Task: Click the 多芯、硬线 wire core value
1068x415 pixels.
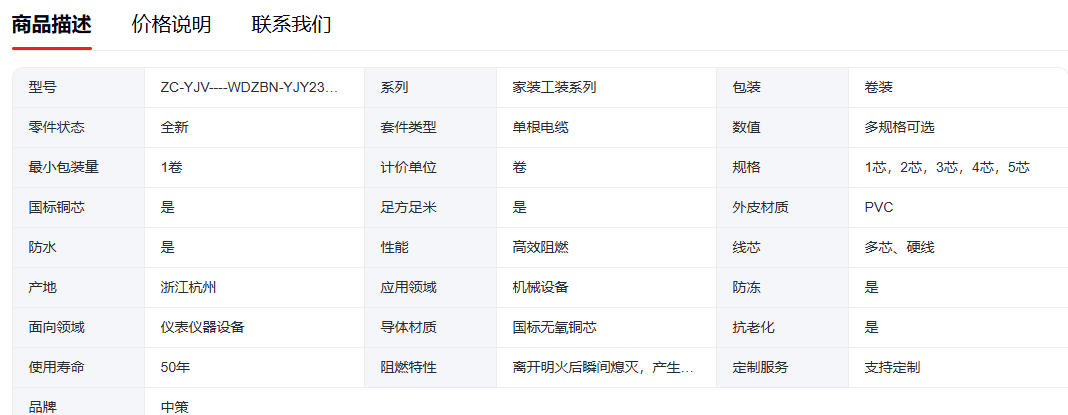Action: coord(900,247)
